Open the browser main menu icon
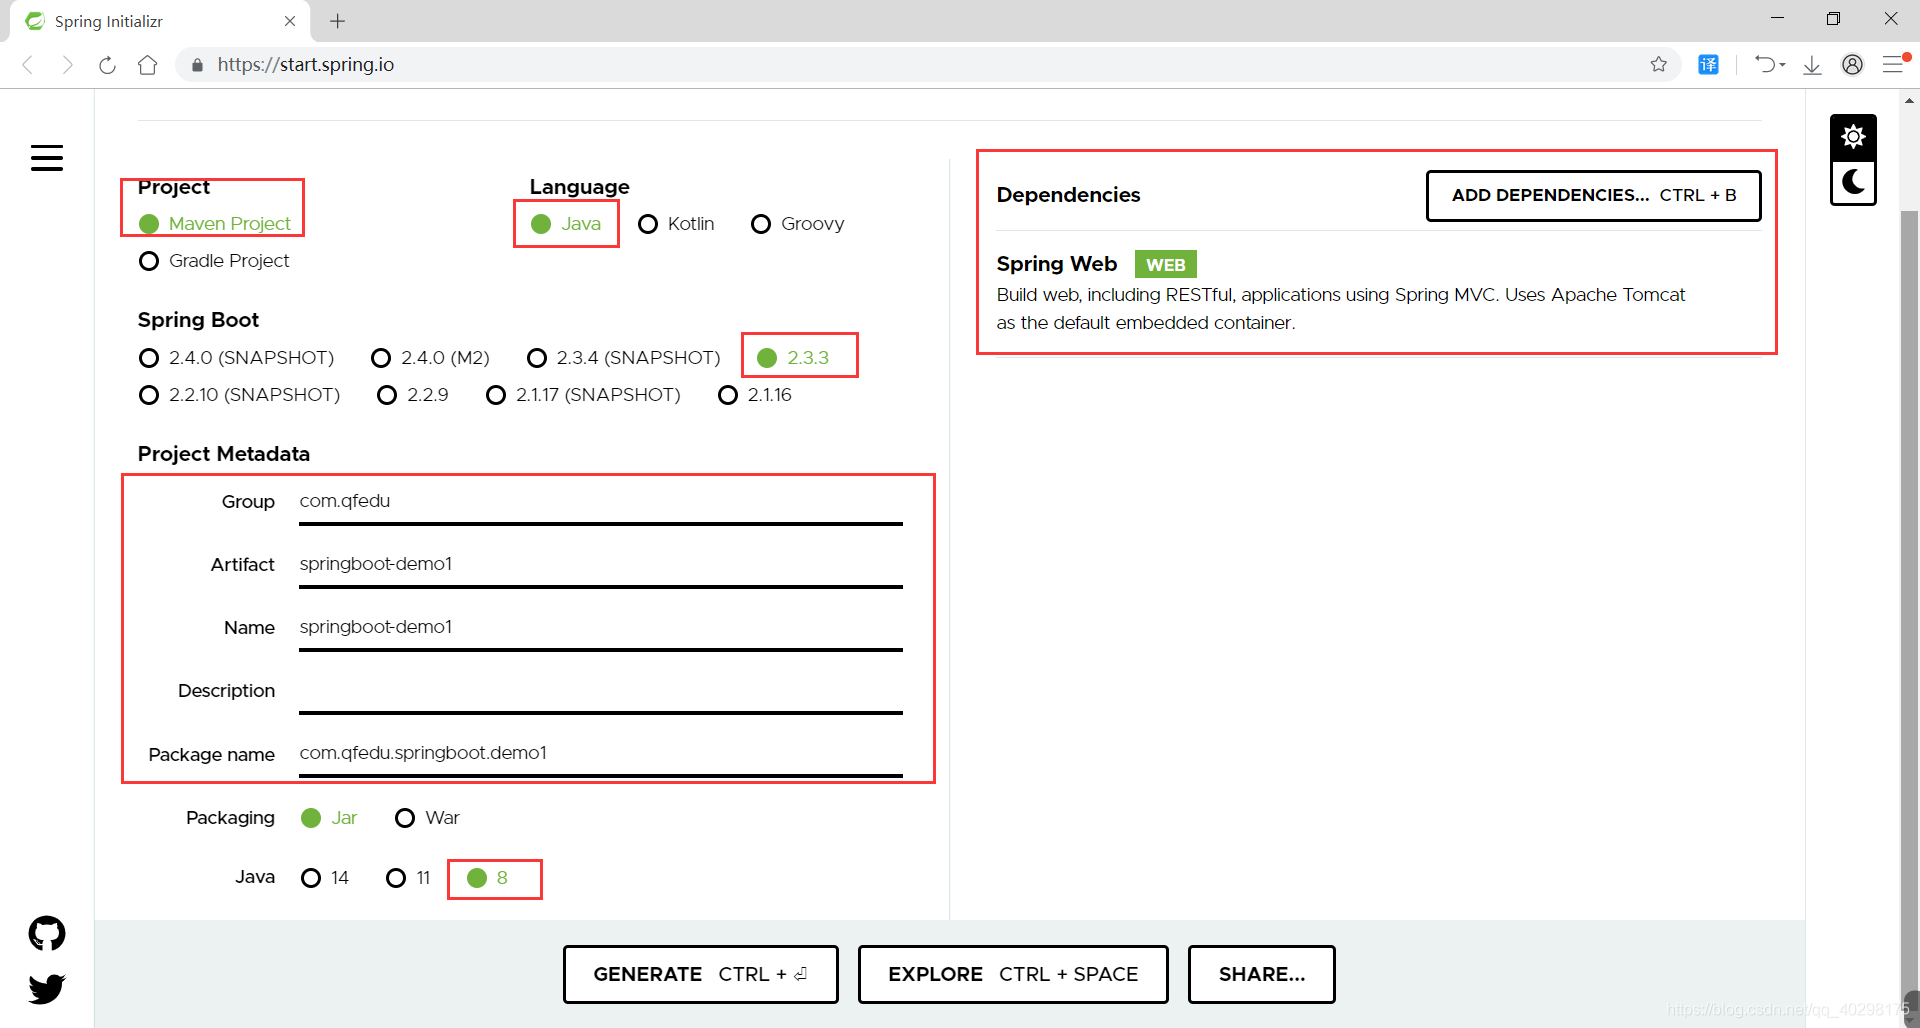This screenshot has height=1028, width=1920. (1895, 65)
